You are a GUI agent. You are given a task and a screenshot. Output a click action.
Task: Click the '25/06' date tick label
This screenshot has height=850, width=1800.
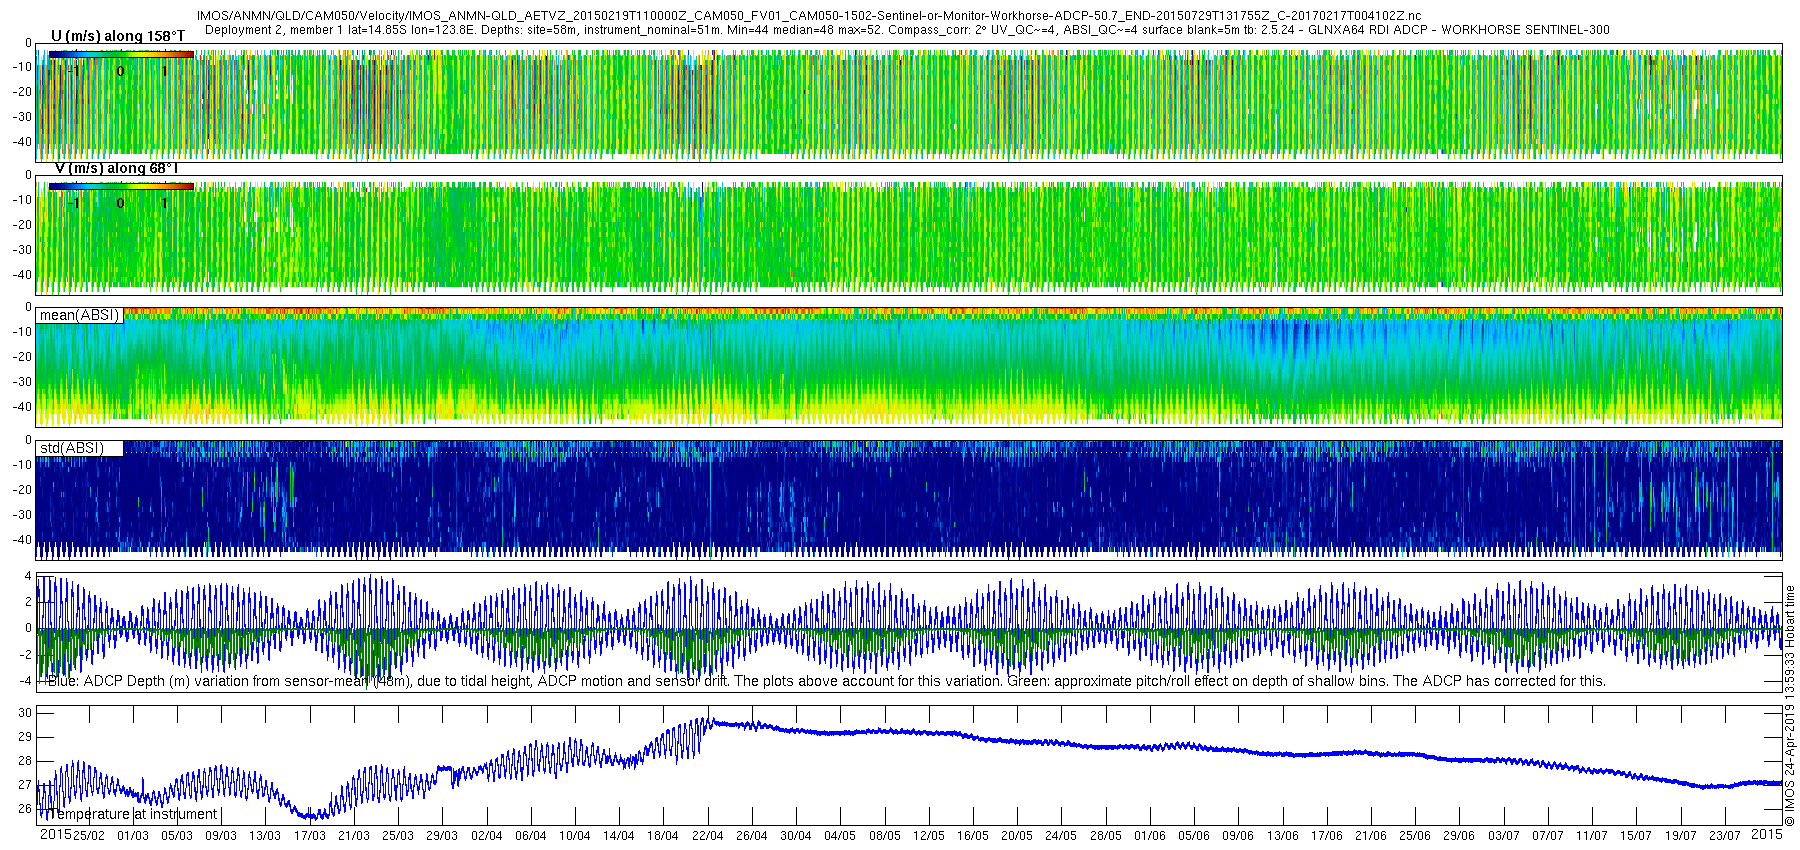click(1415, 835)
